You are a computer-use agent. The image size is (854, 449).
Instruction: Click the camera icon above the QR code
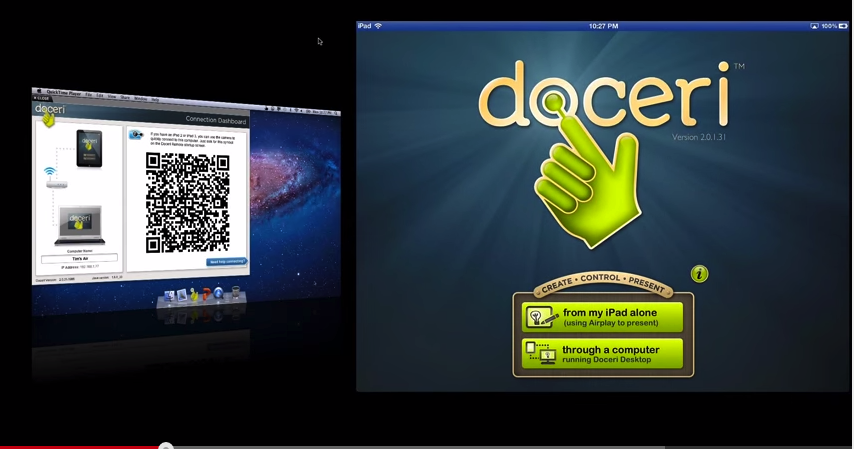tap(136, 135)
